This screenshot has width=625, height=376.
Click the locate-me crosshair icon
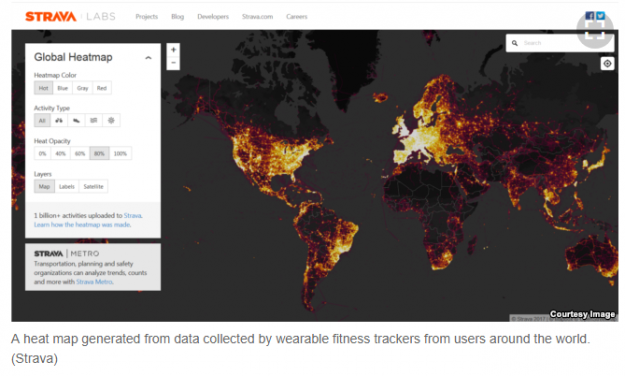click(x=607, y=63)
